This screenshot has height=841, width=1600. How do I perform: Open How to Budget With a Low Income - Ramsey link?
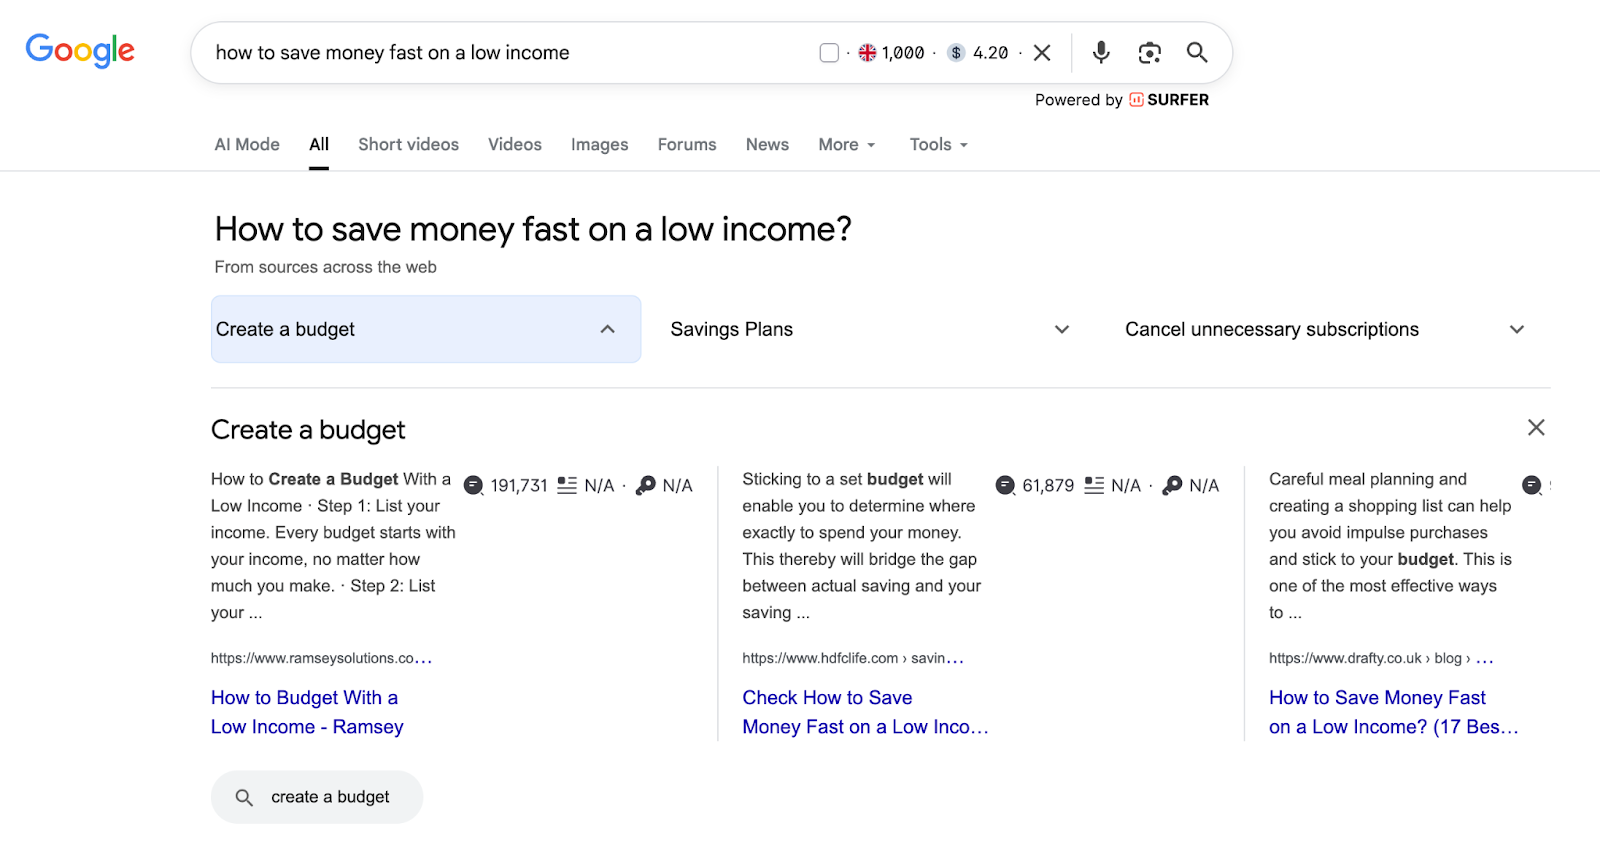(307, 712)
